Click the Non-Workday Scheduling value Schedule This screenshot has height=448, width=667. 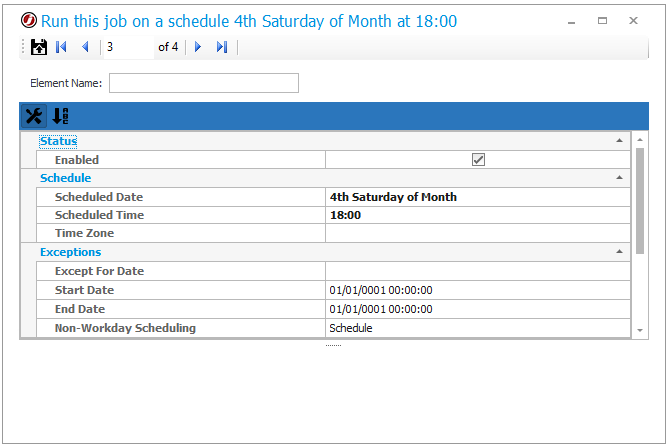click(x=351, y=328)
